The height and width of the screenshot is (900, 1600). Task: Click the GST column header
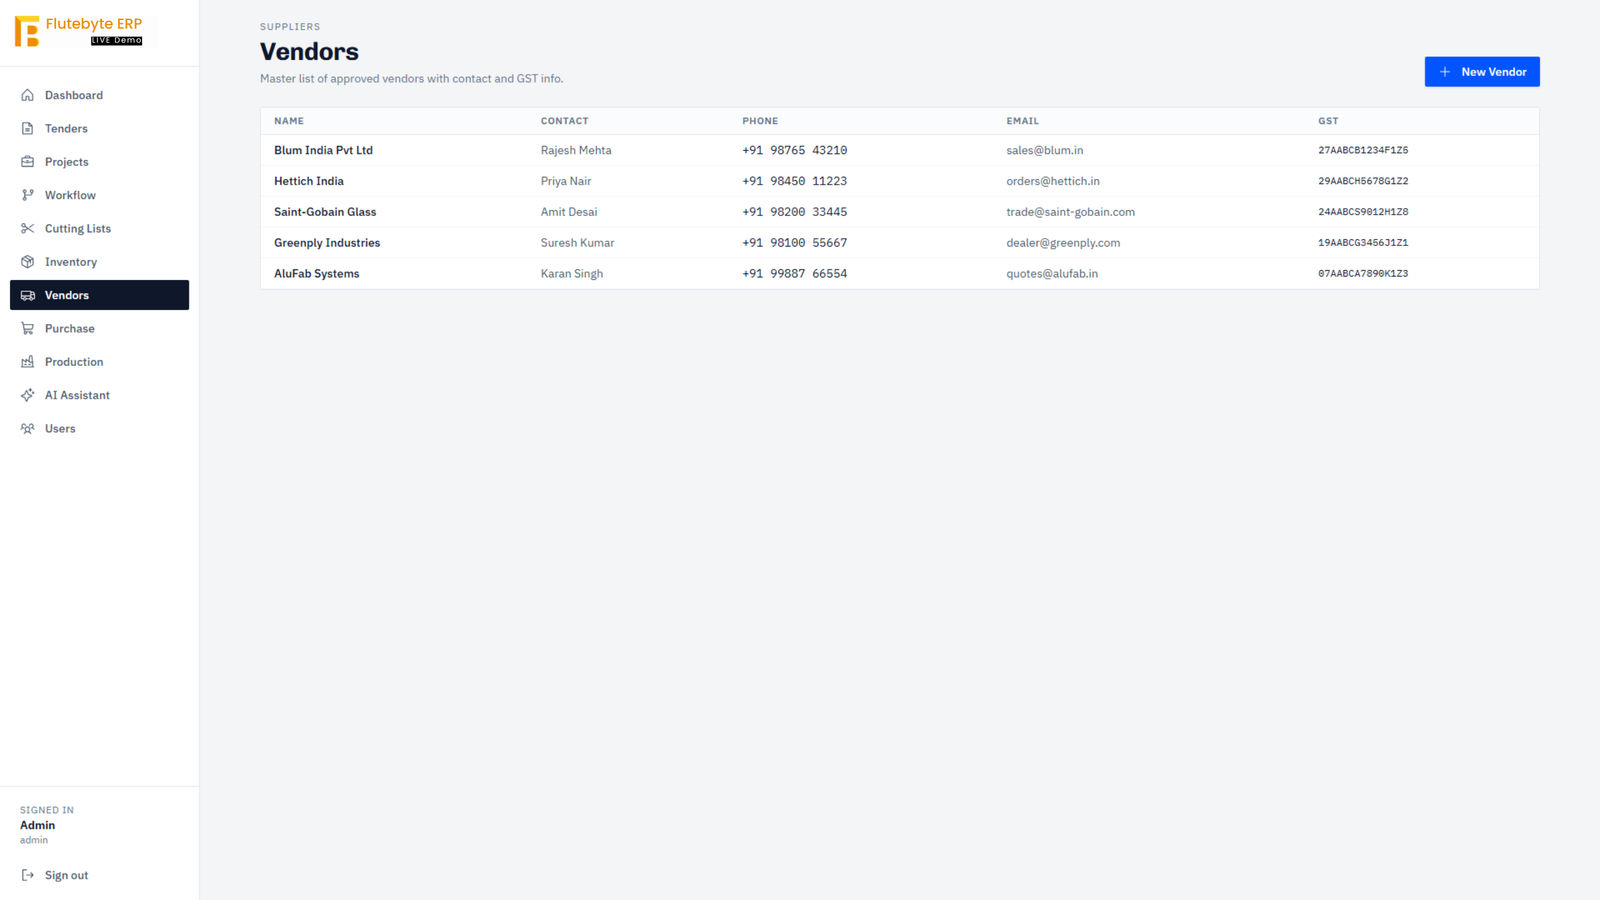1328,121
